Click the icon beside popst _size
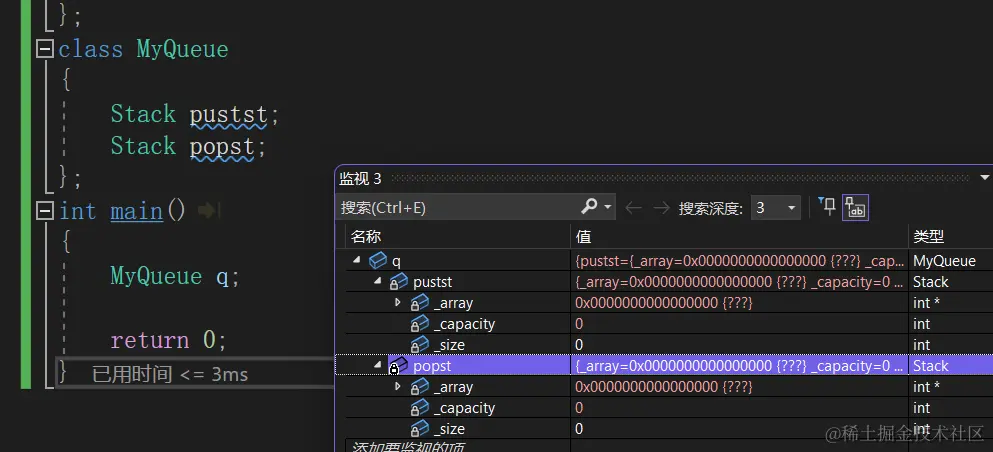This screenshot has width=993, height=452. click(419, 428)
